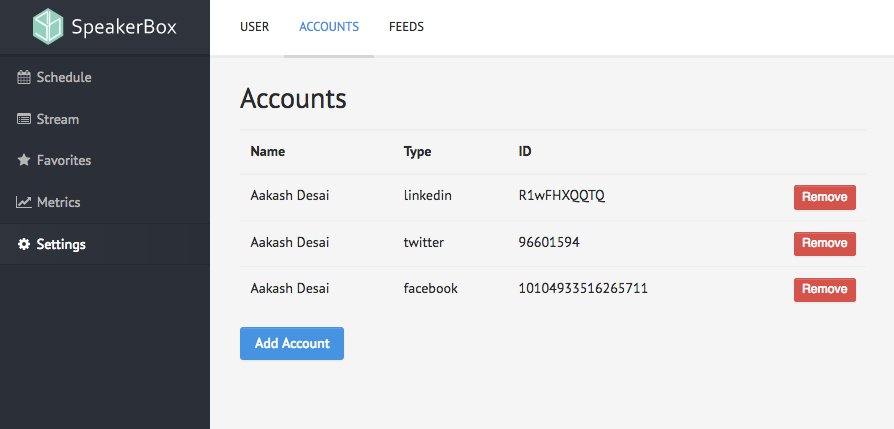Switch to the Feeds tab
894x429 pixels.
[x=406, y=27]
